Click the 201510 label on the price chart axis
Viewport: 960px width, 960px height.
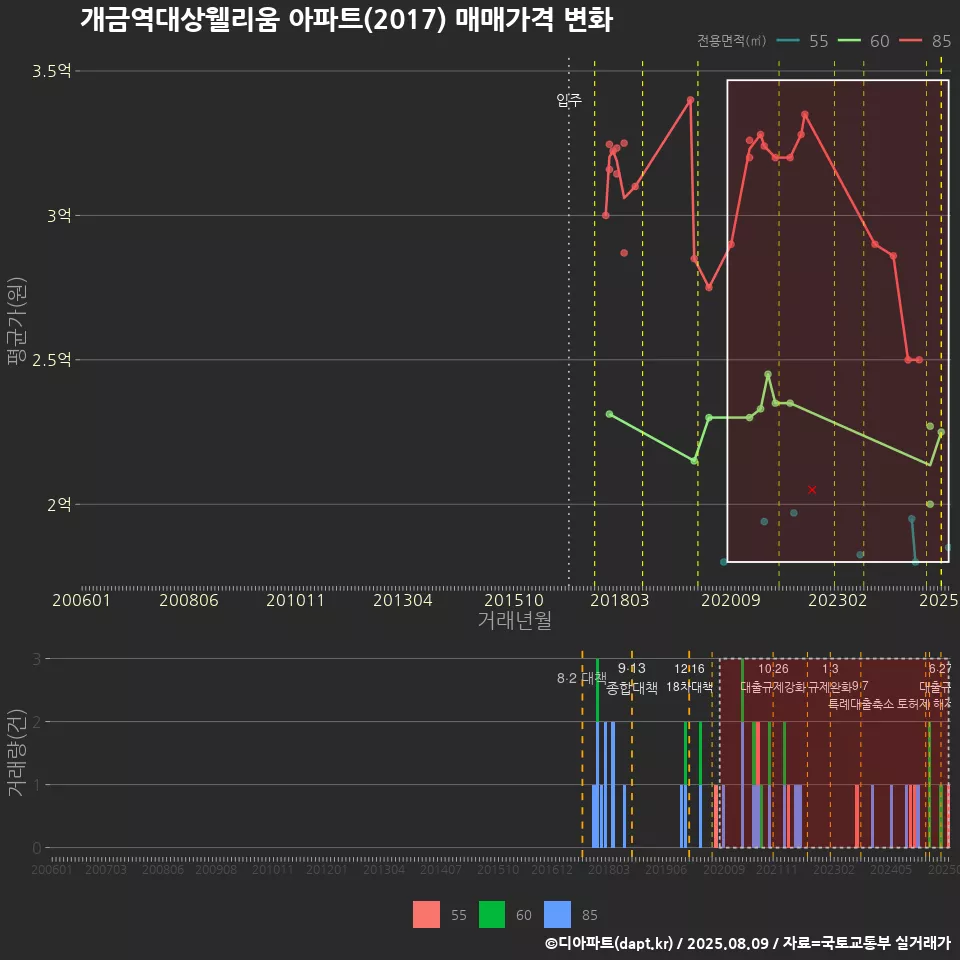pyautogui.click(x=514, y=600)
